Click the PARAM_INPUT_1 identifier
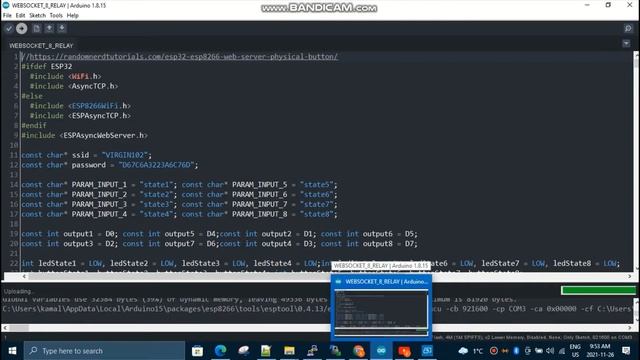The image size is (640, 360). (99, 184)
